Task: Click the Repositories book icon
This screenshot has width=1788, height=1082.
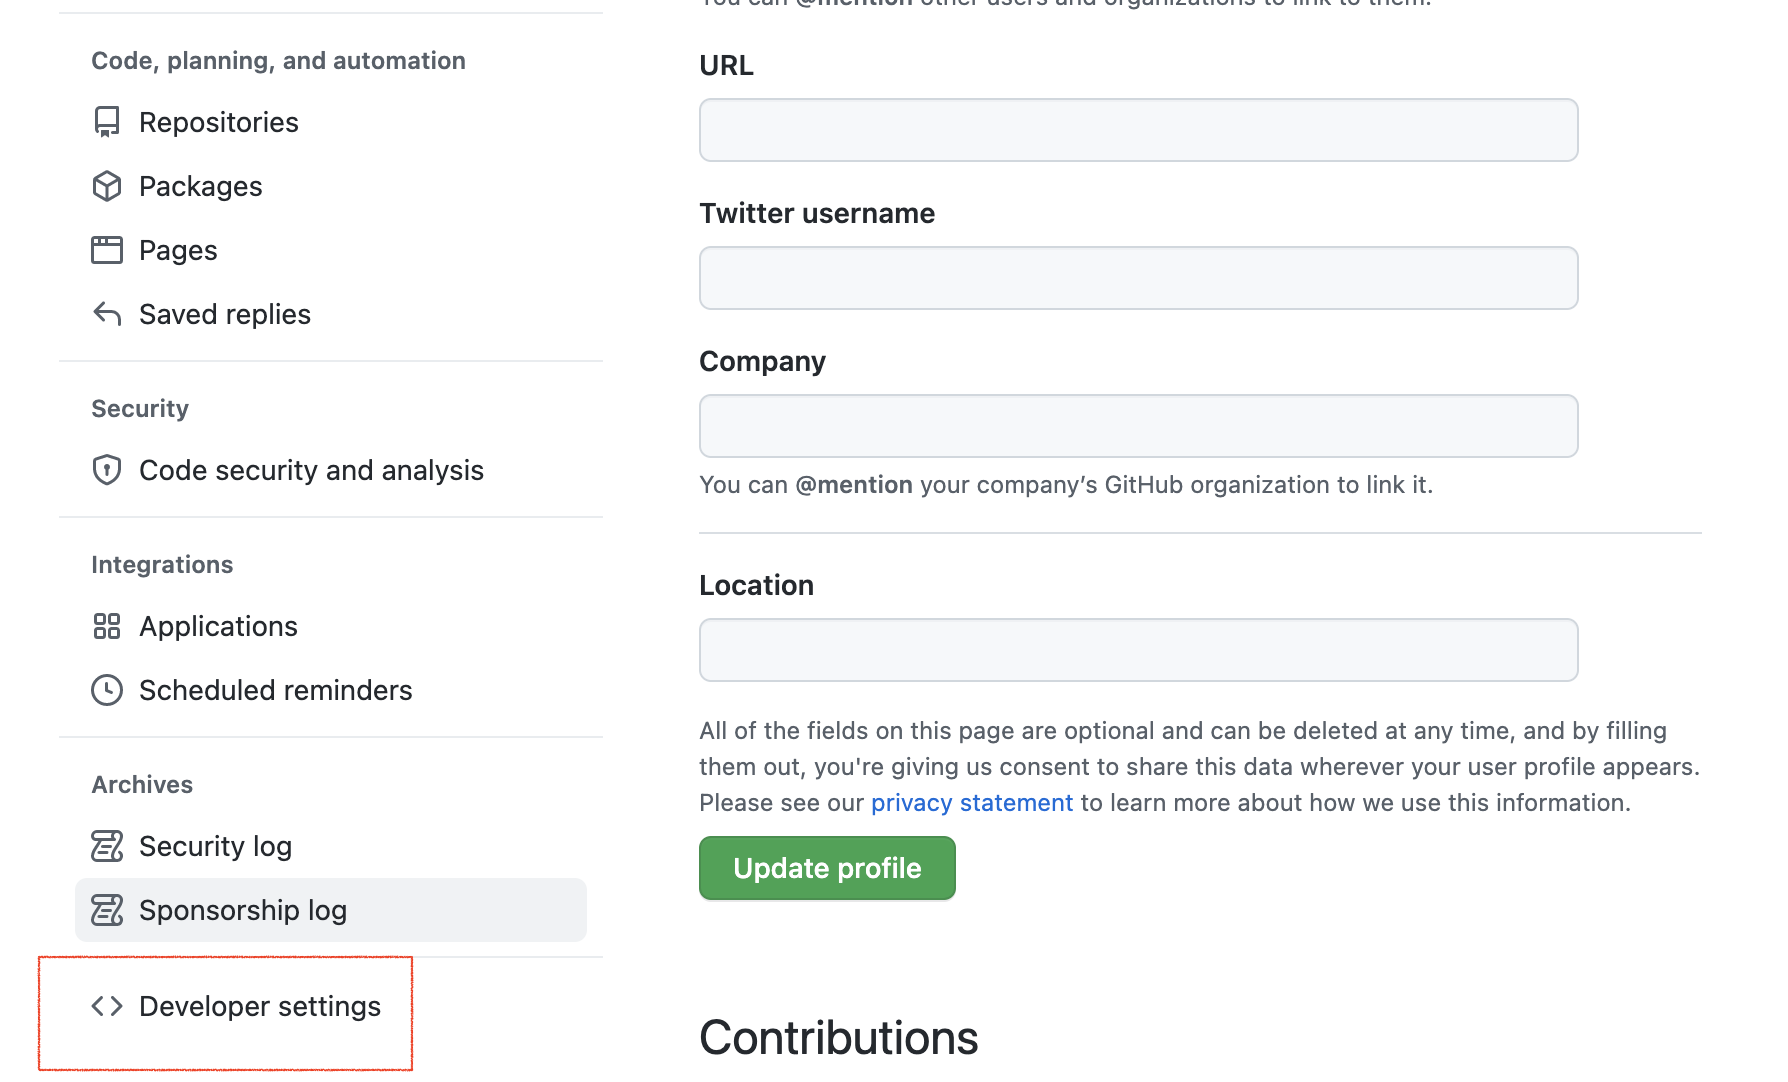Action: click(107, 122)
